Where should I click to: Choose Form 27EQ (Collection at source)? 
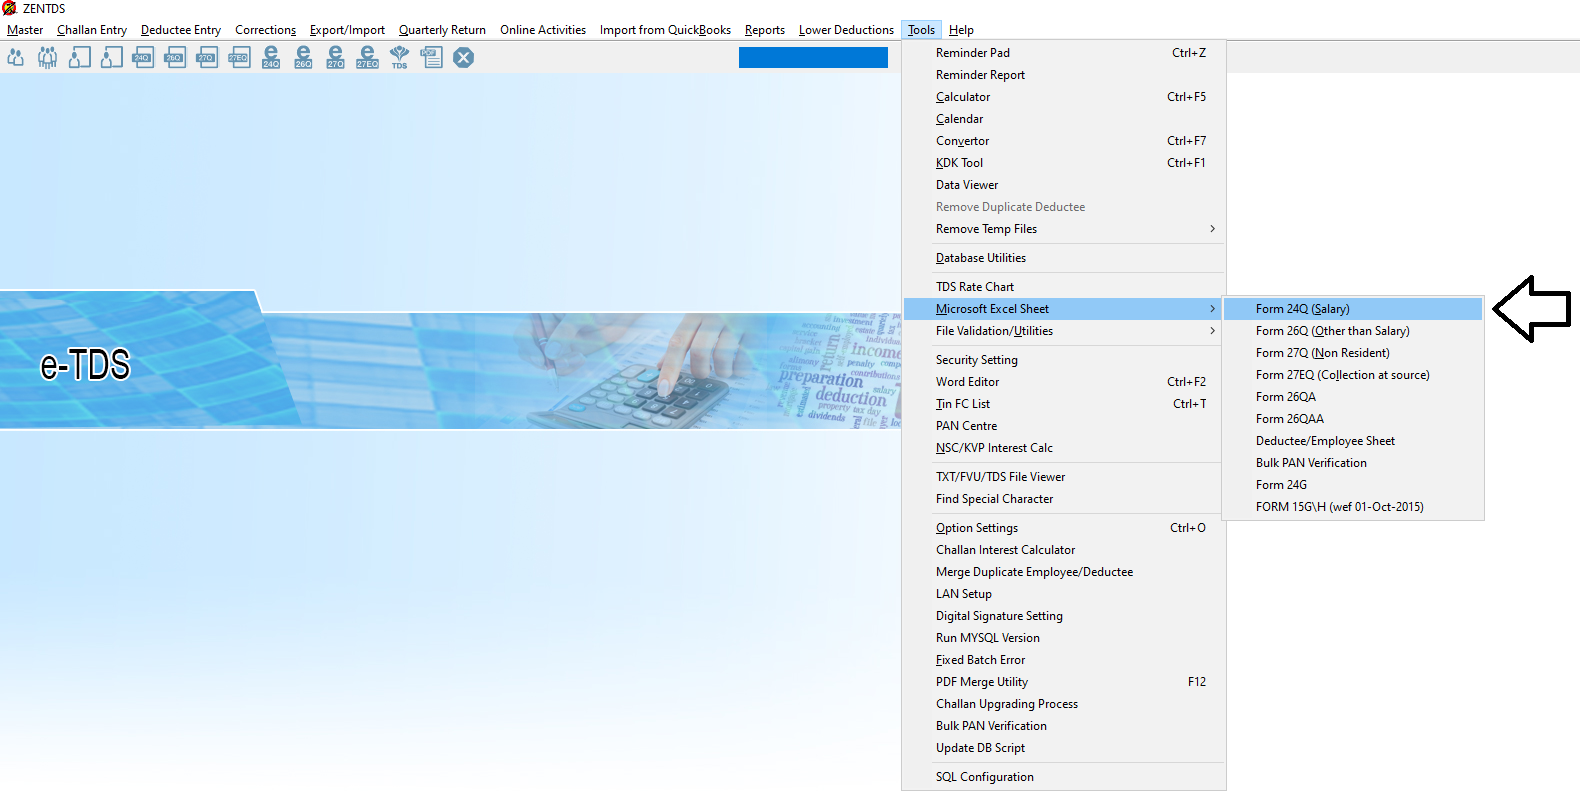pyautogui.click(x=1353, y=375)
